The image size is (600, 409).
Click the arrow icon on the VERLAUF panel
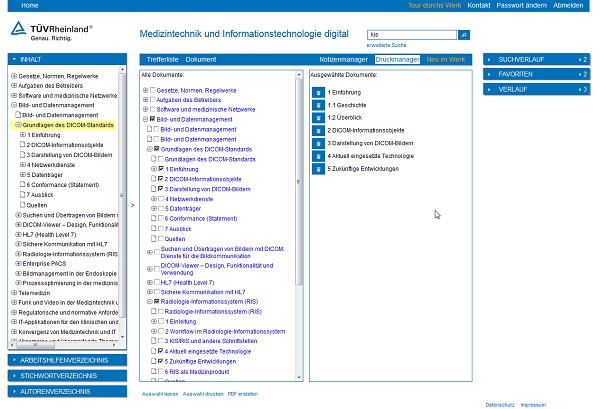[x=489, y=90]
